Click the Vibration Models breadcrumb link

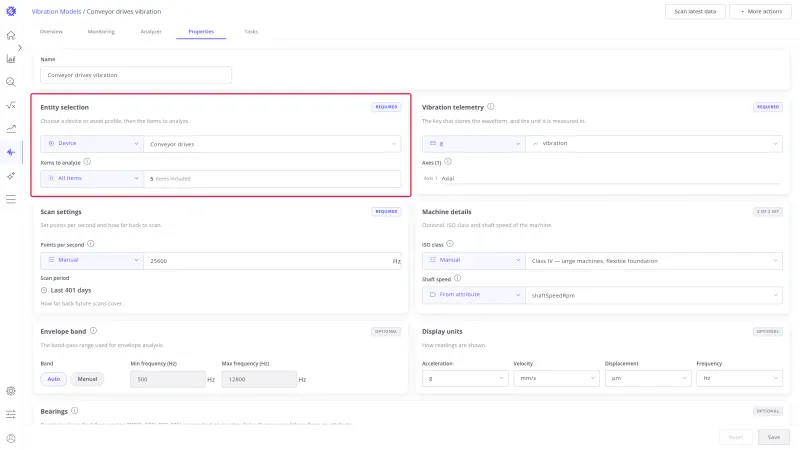(56, 11)
